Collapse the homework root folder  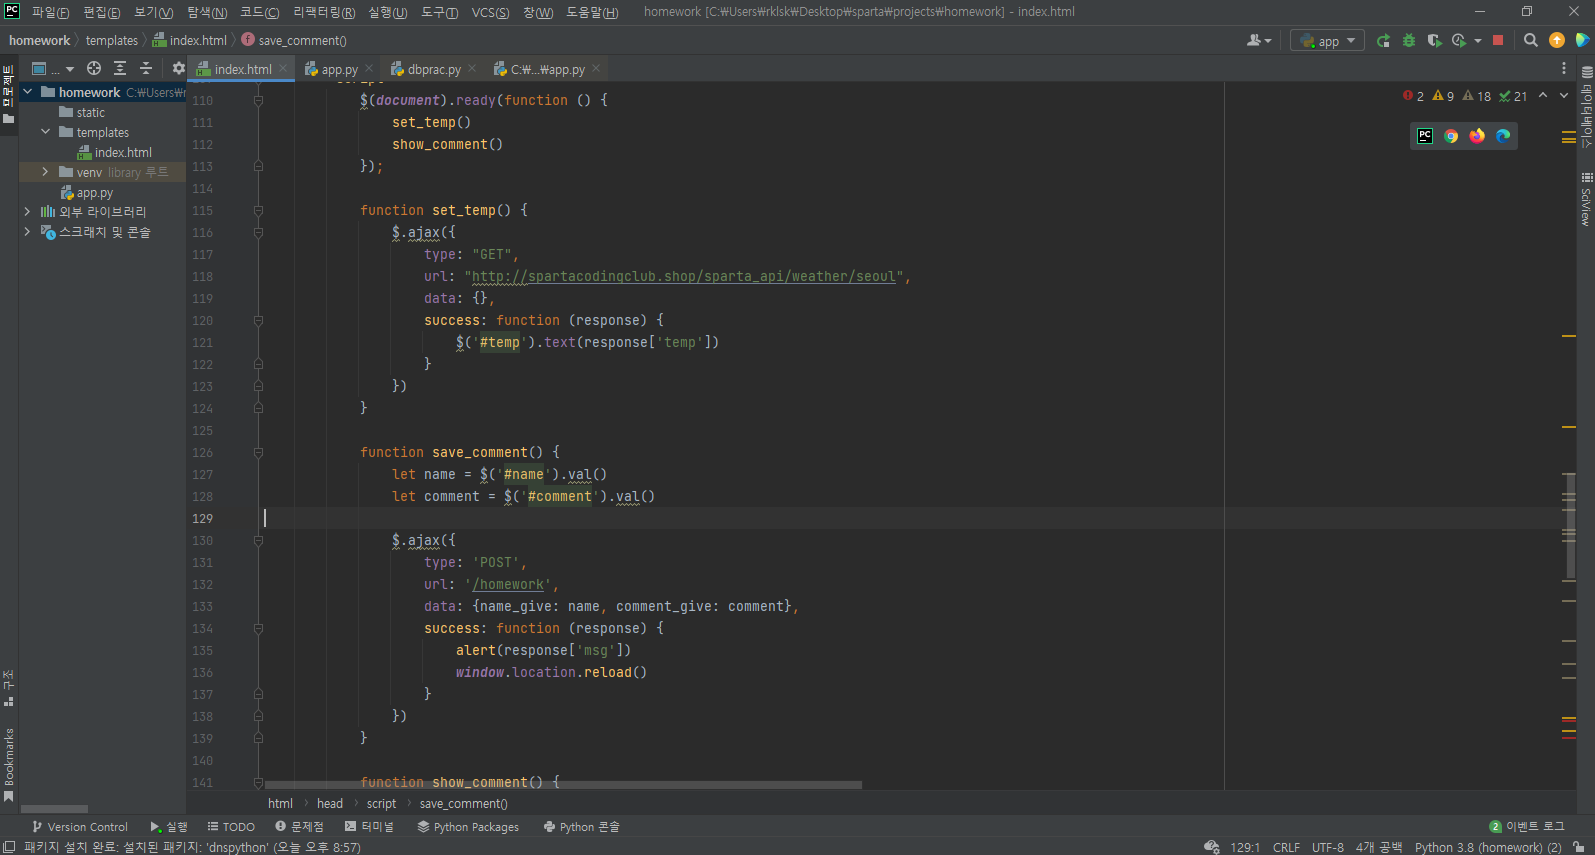click(28, 92)
